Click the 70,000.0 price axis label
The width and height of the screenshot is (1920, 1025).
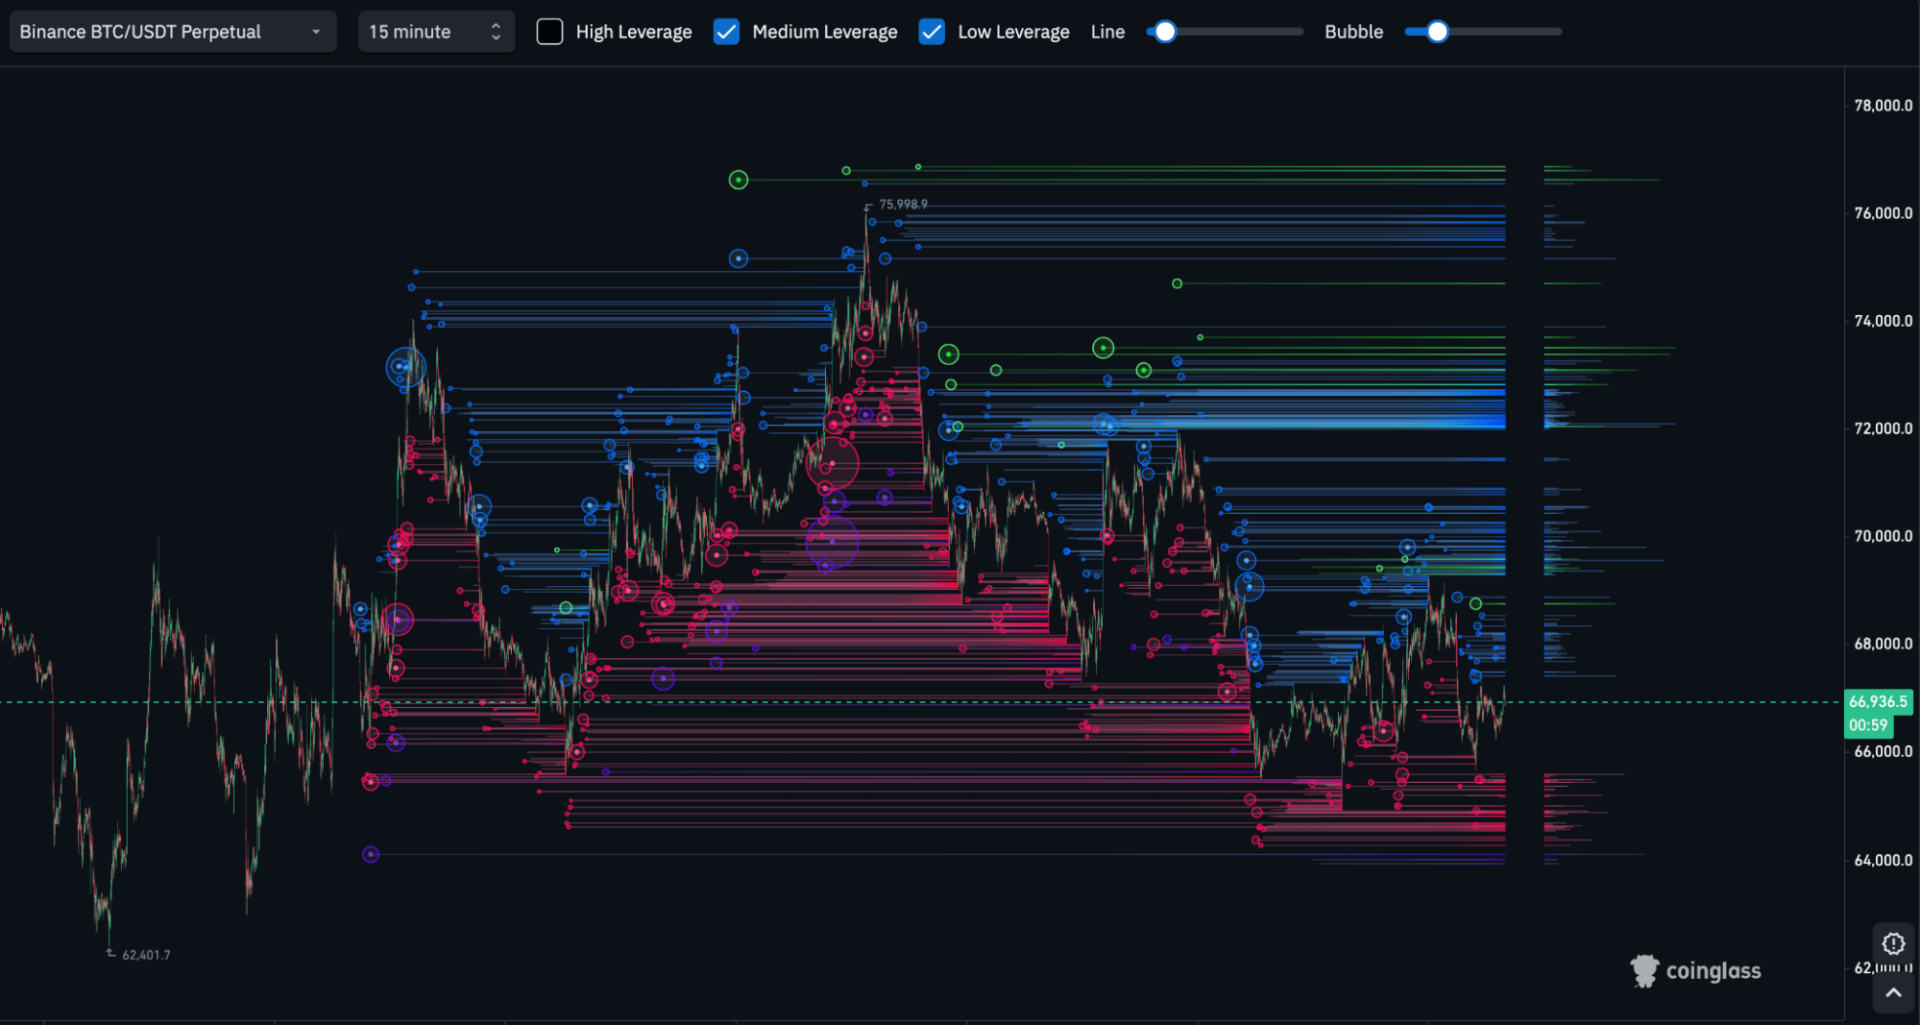click(x=1883, y=536)
